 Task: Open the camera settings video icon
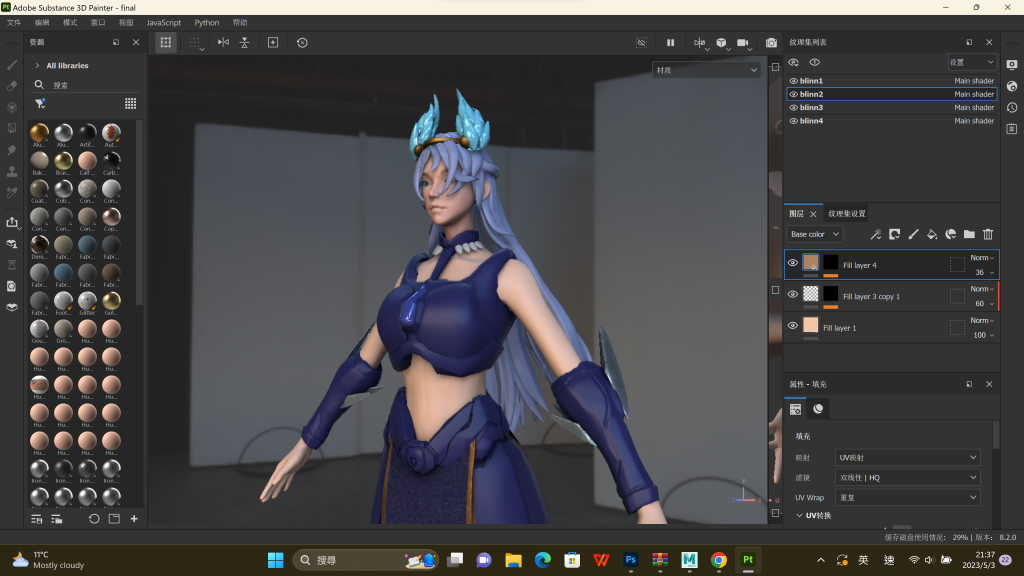click(x=743, y=42)
